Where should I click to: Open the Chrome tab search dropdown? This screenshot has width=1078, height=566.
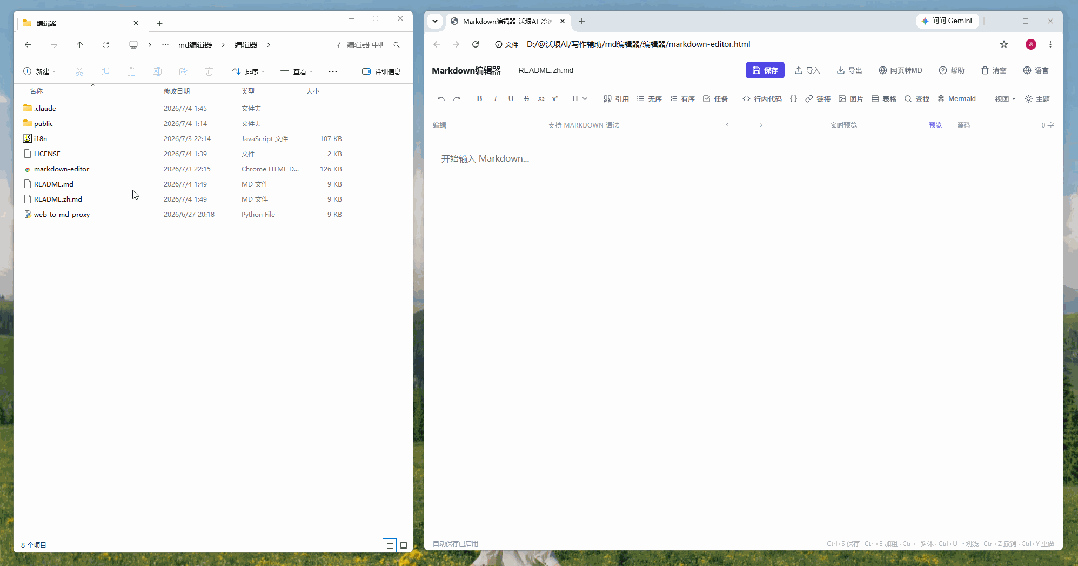pyautogui.click(x=434, y=21)
